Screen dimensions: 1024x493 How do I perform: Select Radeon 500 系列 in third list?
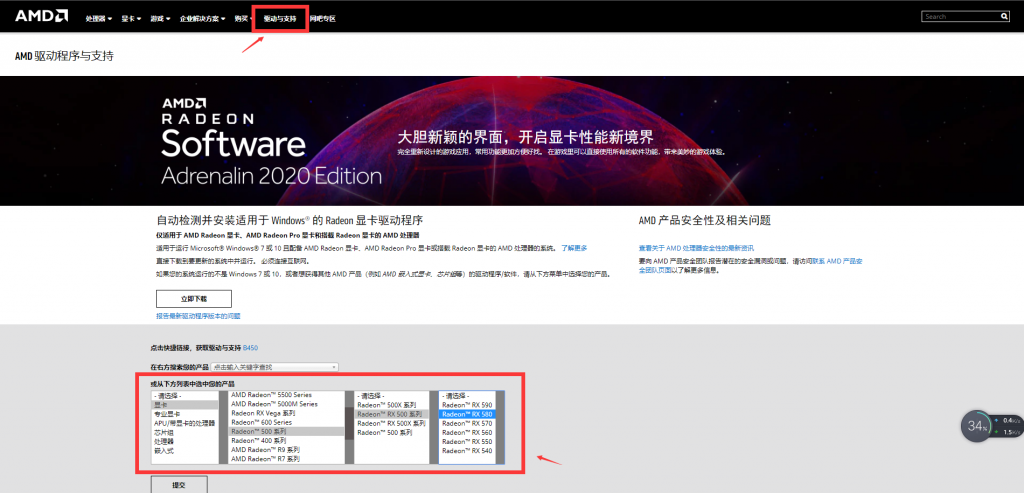(392, 432)
